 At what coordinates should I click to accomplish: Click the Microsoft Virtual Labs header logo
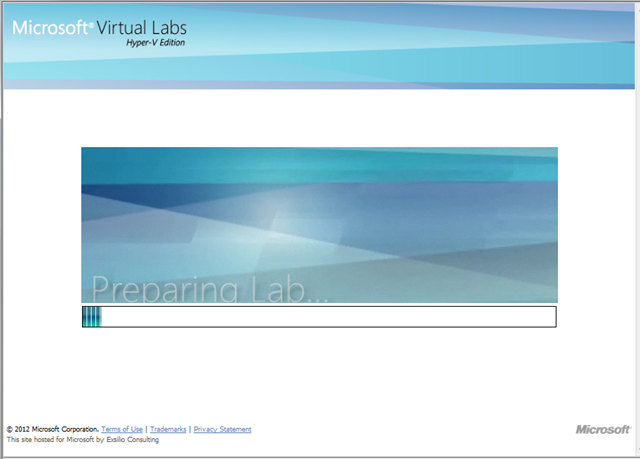pos(99,33)
